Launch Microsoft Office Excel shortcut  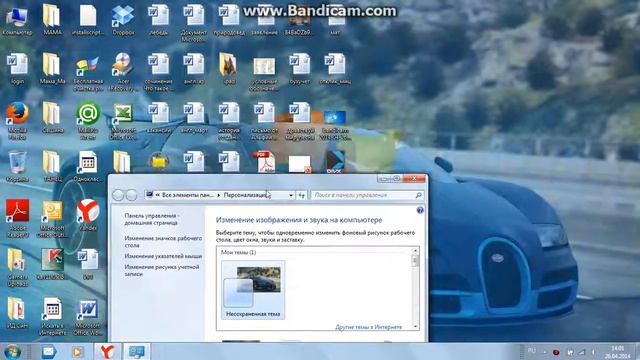coord(123,121)
